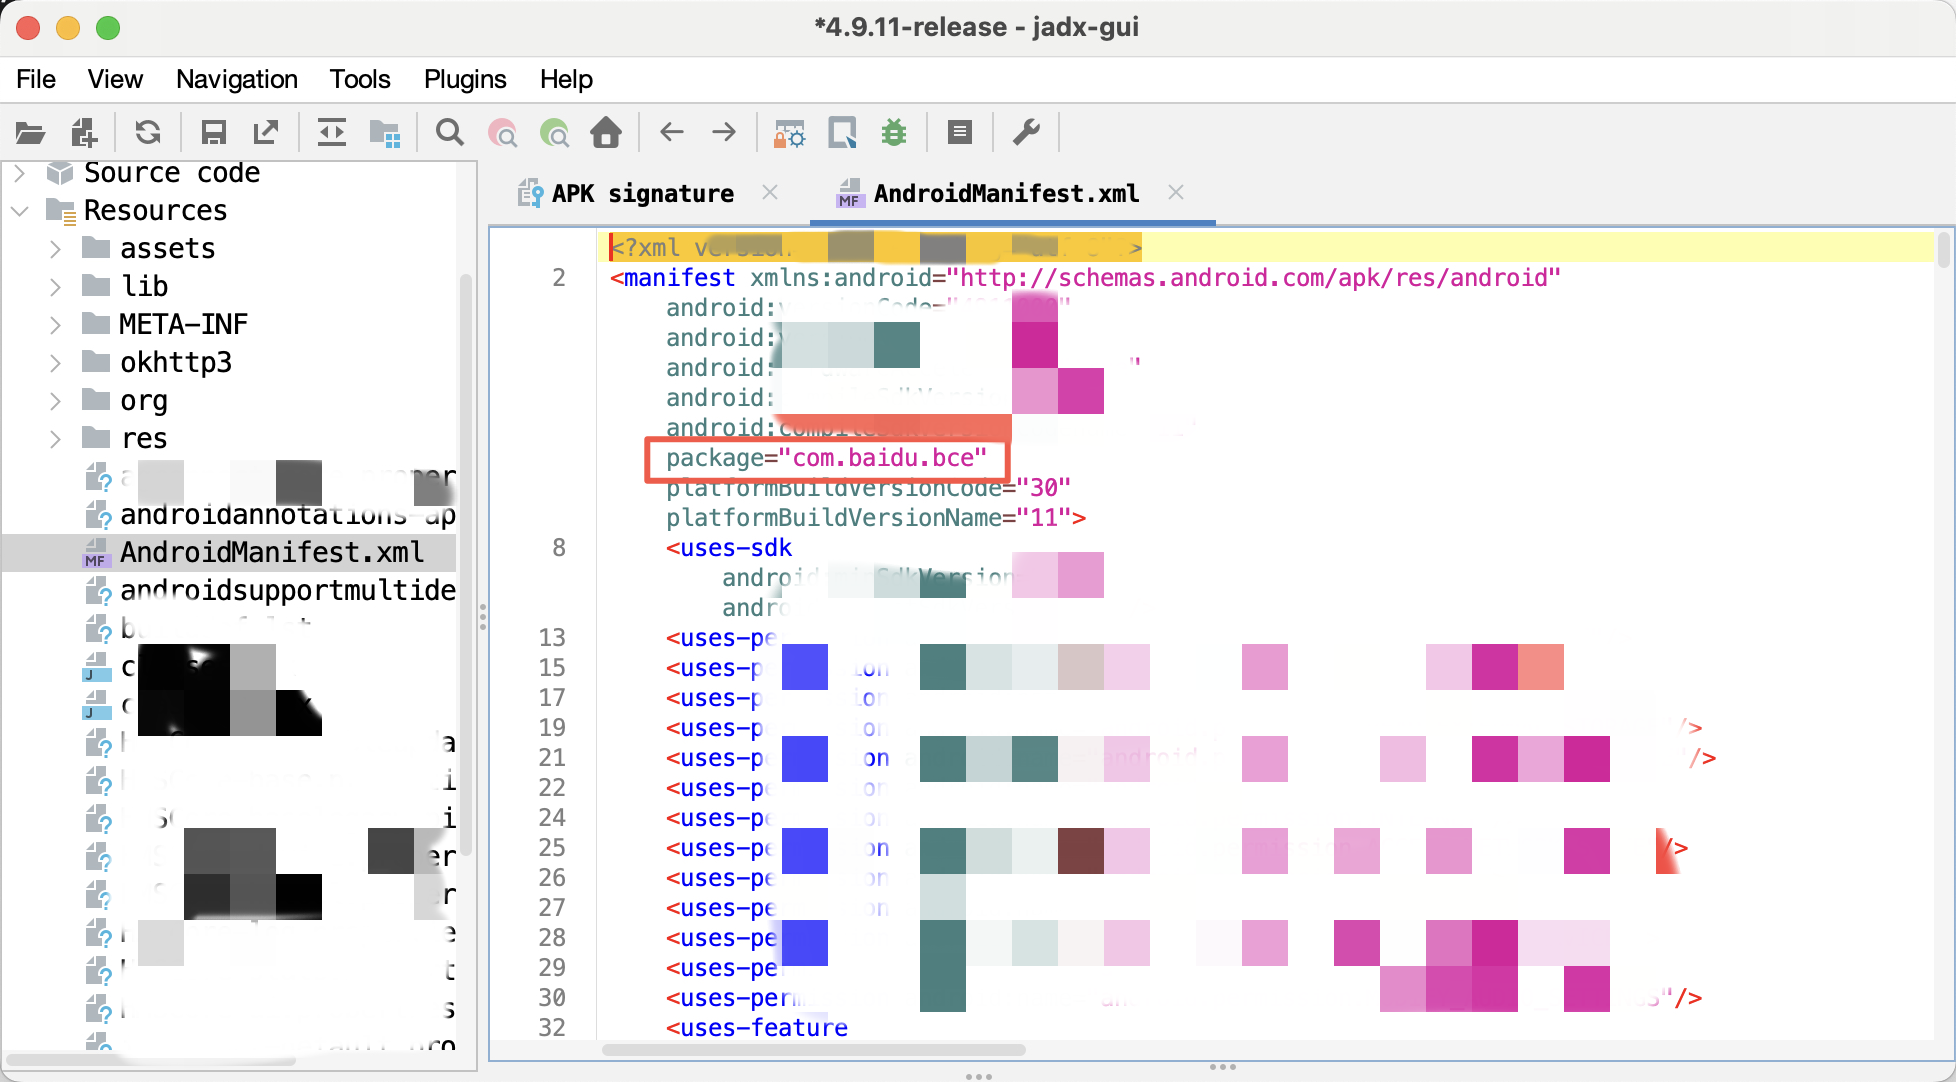Screen dimensions: 1956x1082
Task: Open comment search with the green magnifier icon
Action: pyautogui.click(x=555, y=133)
